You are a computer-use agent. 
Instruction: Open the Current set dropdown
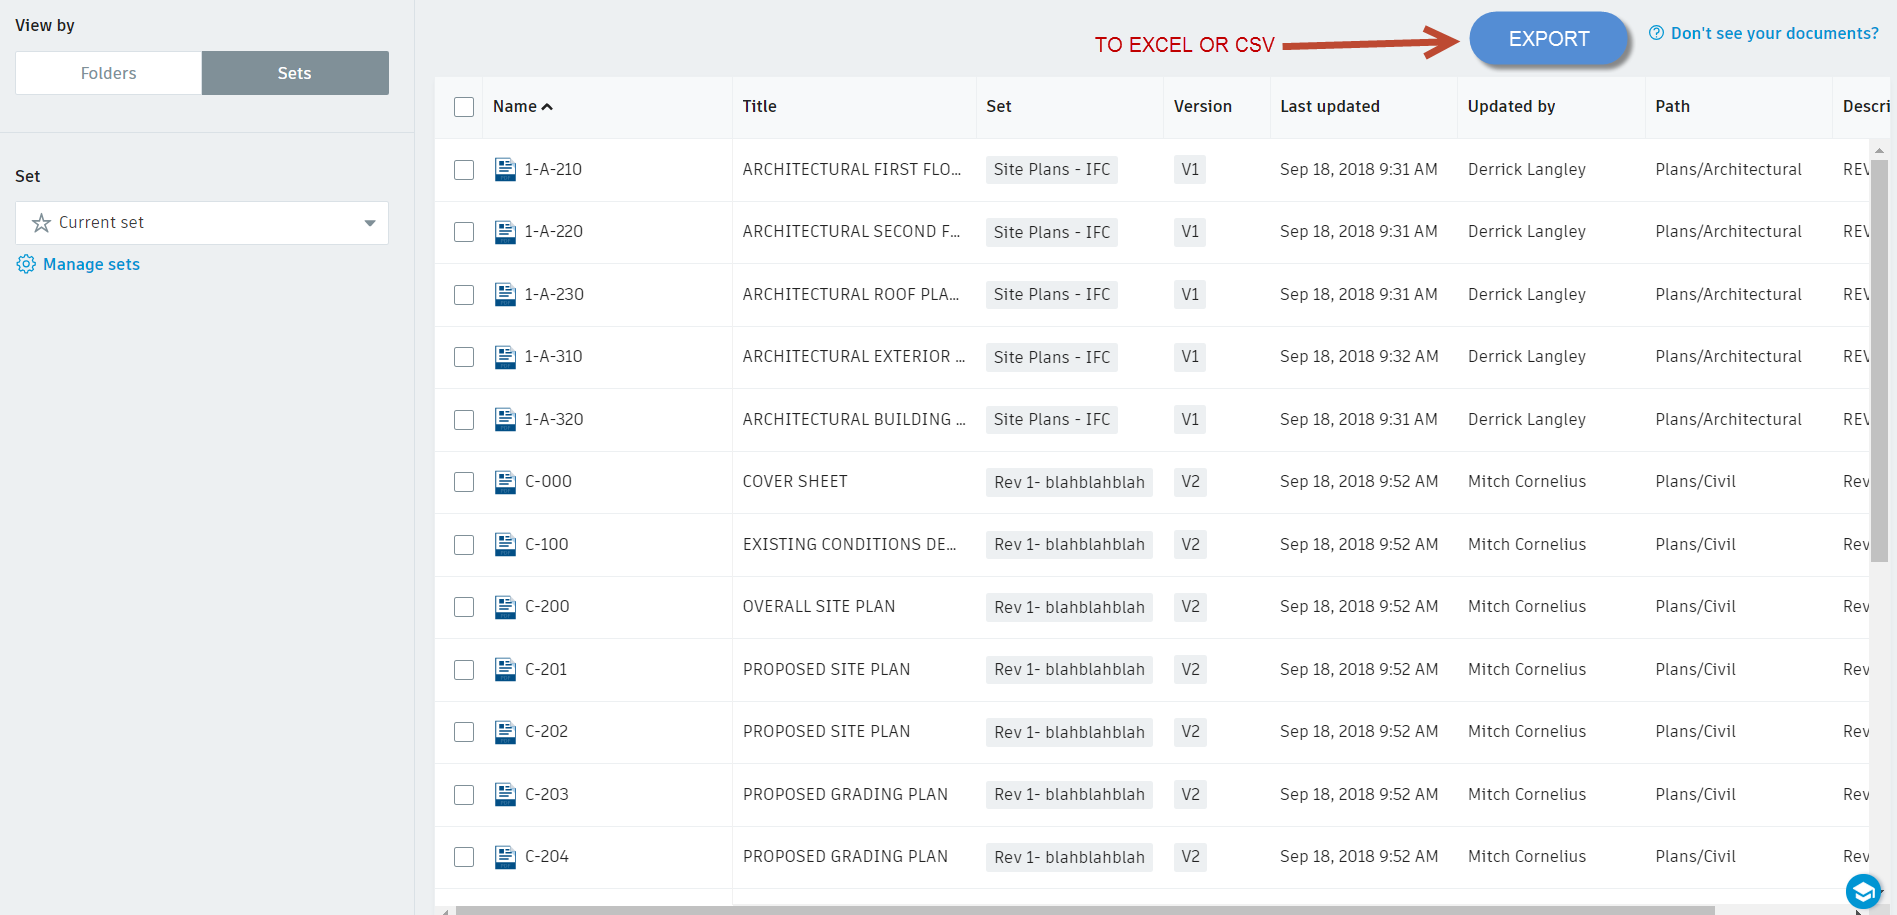202,223
